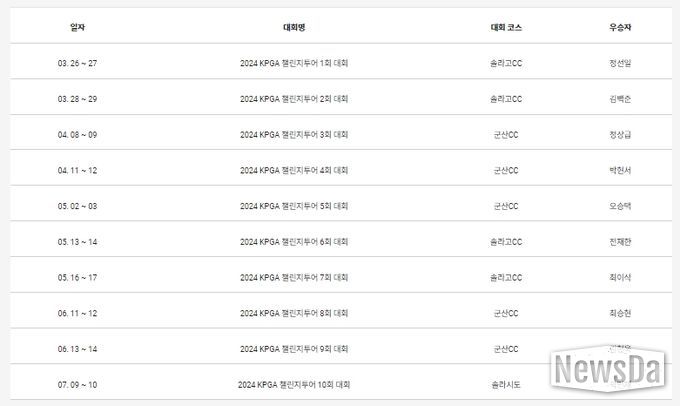Click winner name 김백준 in second row
The width and height of the screenshot is (680, 406).
tap(620, 99)
